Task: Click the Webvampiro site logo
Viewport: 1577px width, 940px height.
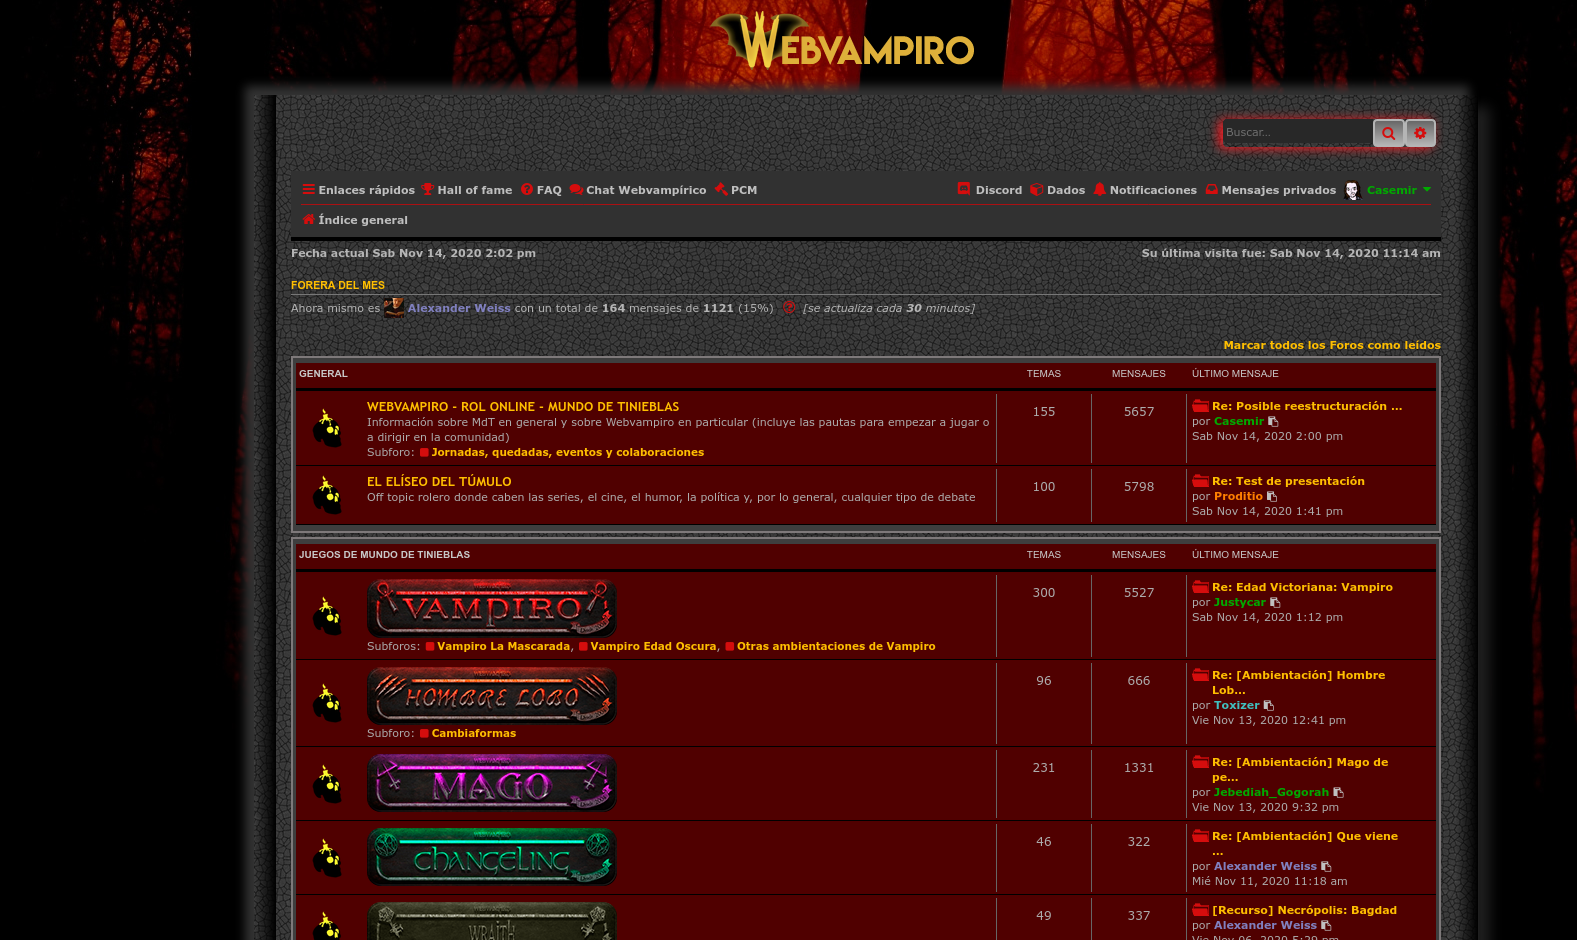Action: click(843, 42)
